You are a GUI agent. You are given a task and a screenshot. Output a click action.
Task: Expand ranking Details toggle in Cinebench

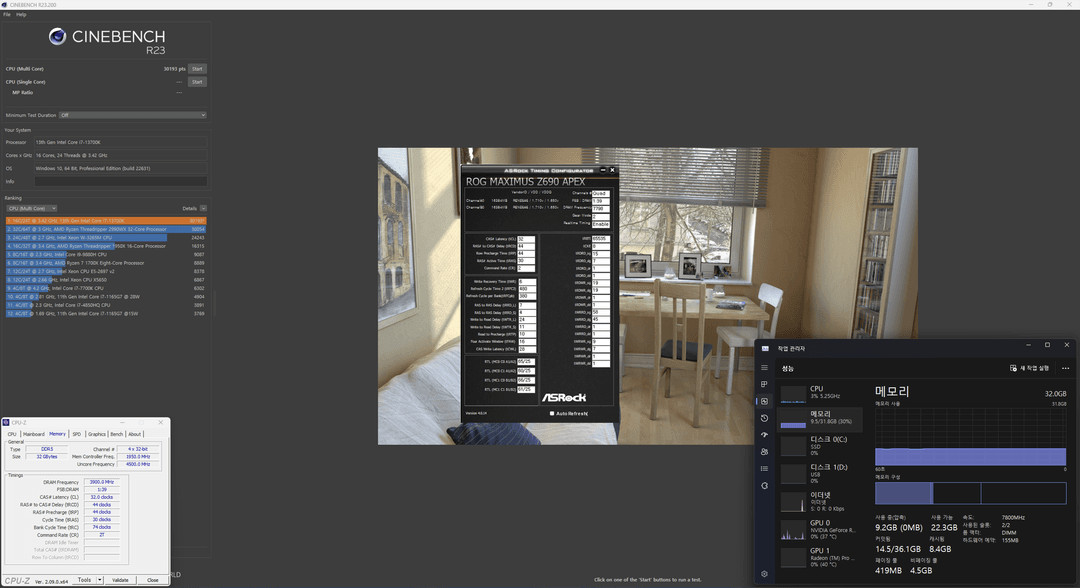pos(203,208)
